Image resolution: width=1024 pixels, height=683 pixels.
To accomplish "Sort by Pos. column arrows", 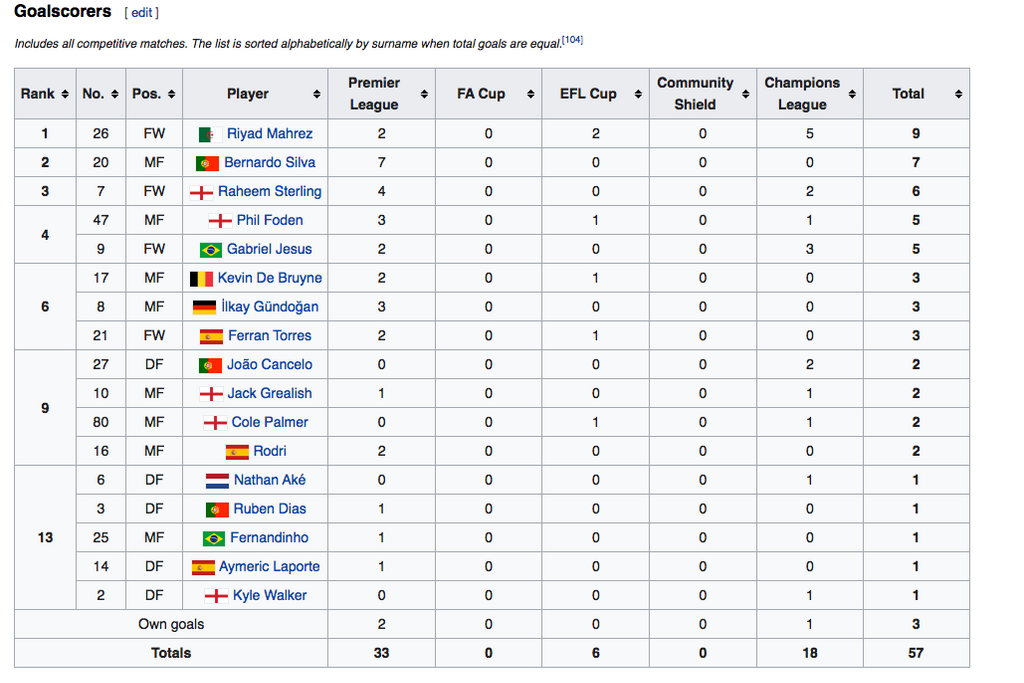I will pyautogui.click(x=171, y=94).
